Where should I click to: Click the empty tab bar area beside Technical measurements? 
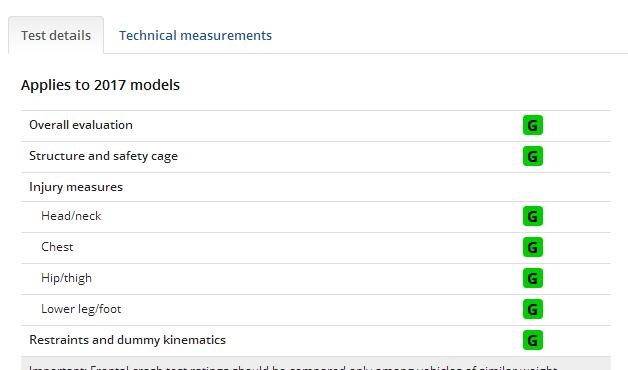[x=449, y=35]
